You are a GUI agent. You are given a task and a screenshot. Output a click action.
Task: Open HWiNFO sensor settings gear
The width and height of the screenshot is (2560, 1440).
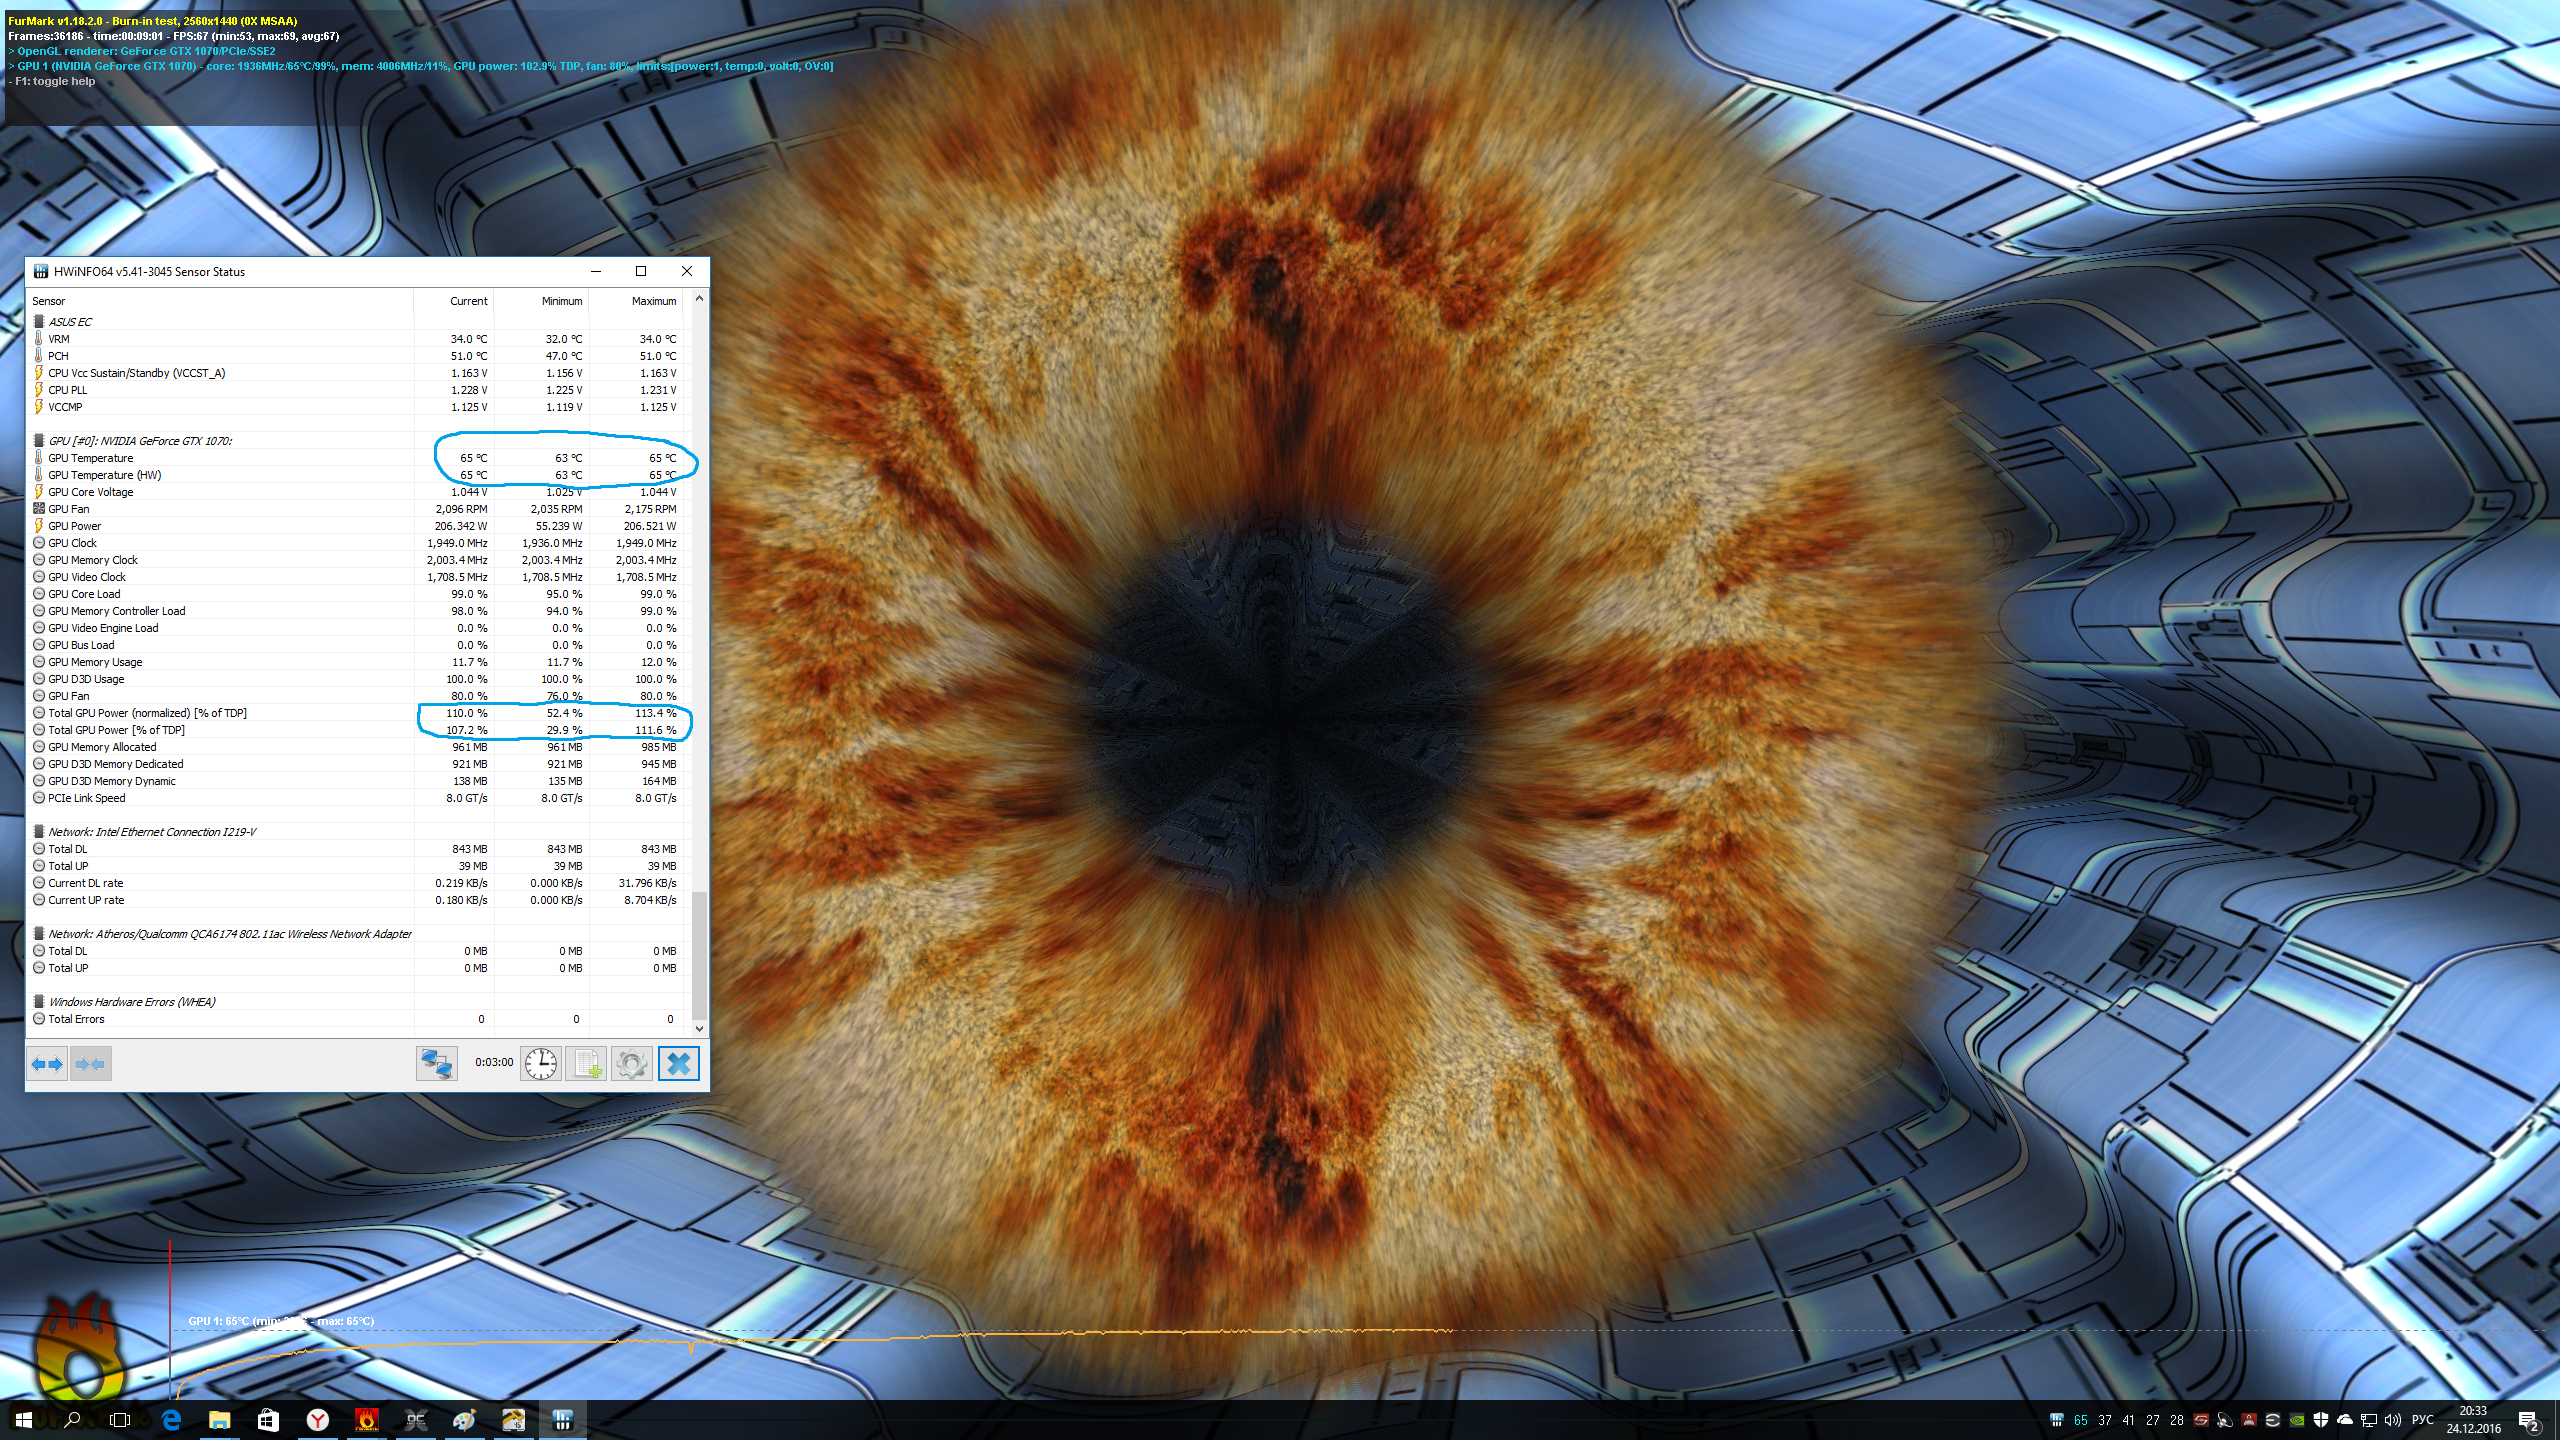pos(631,1063)
